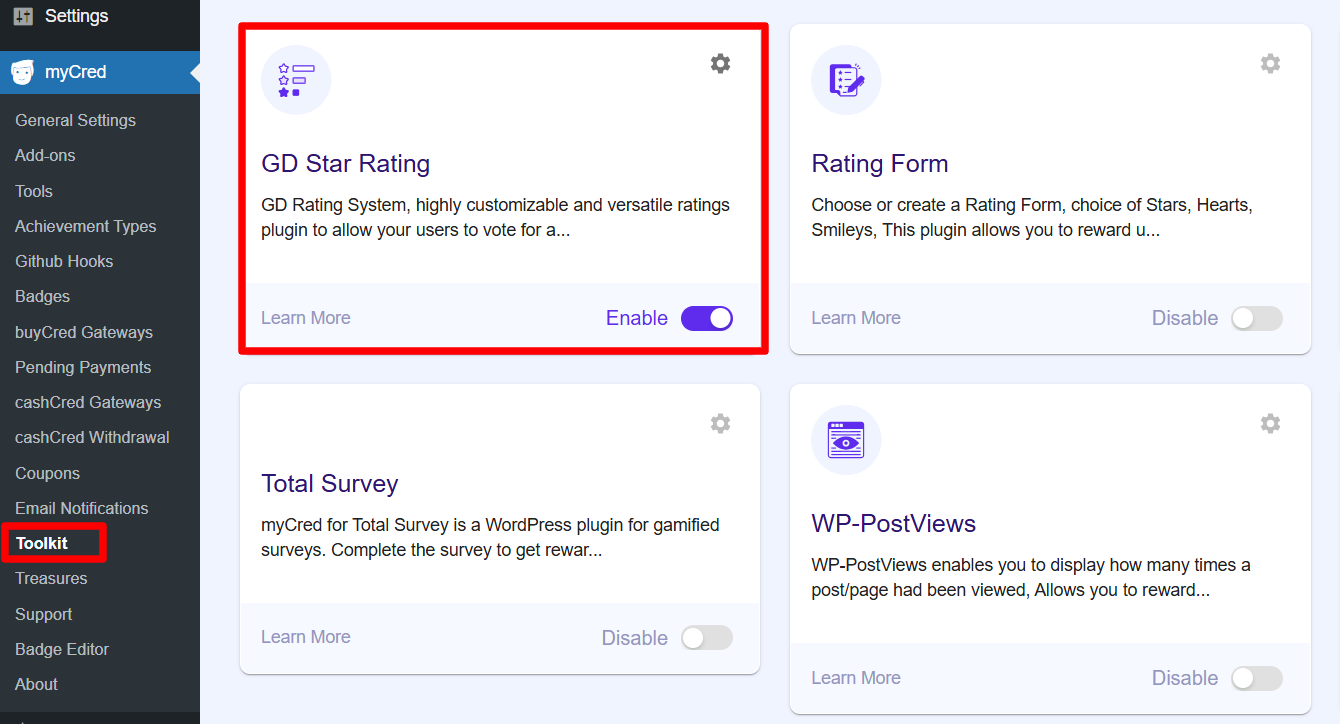
Task: Click Learn More under GD Star Rating
Action: tap(306, 318)
